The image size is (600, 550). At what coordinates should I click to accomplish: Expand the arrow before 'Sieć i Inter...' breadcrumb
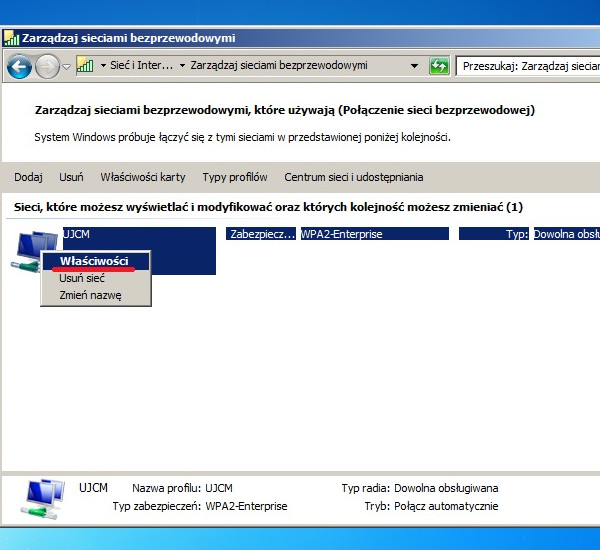[103, 66]
